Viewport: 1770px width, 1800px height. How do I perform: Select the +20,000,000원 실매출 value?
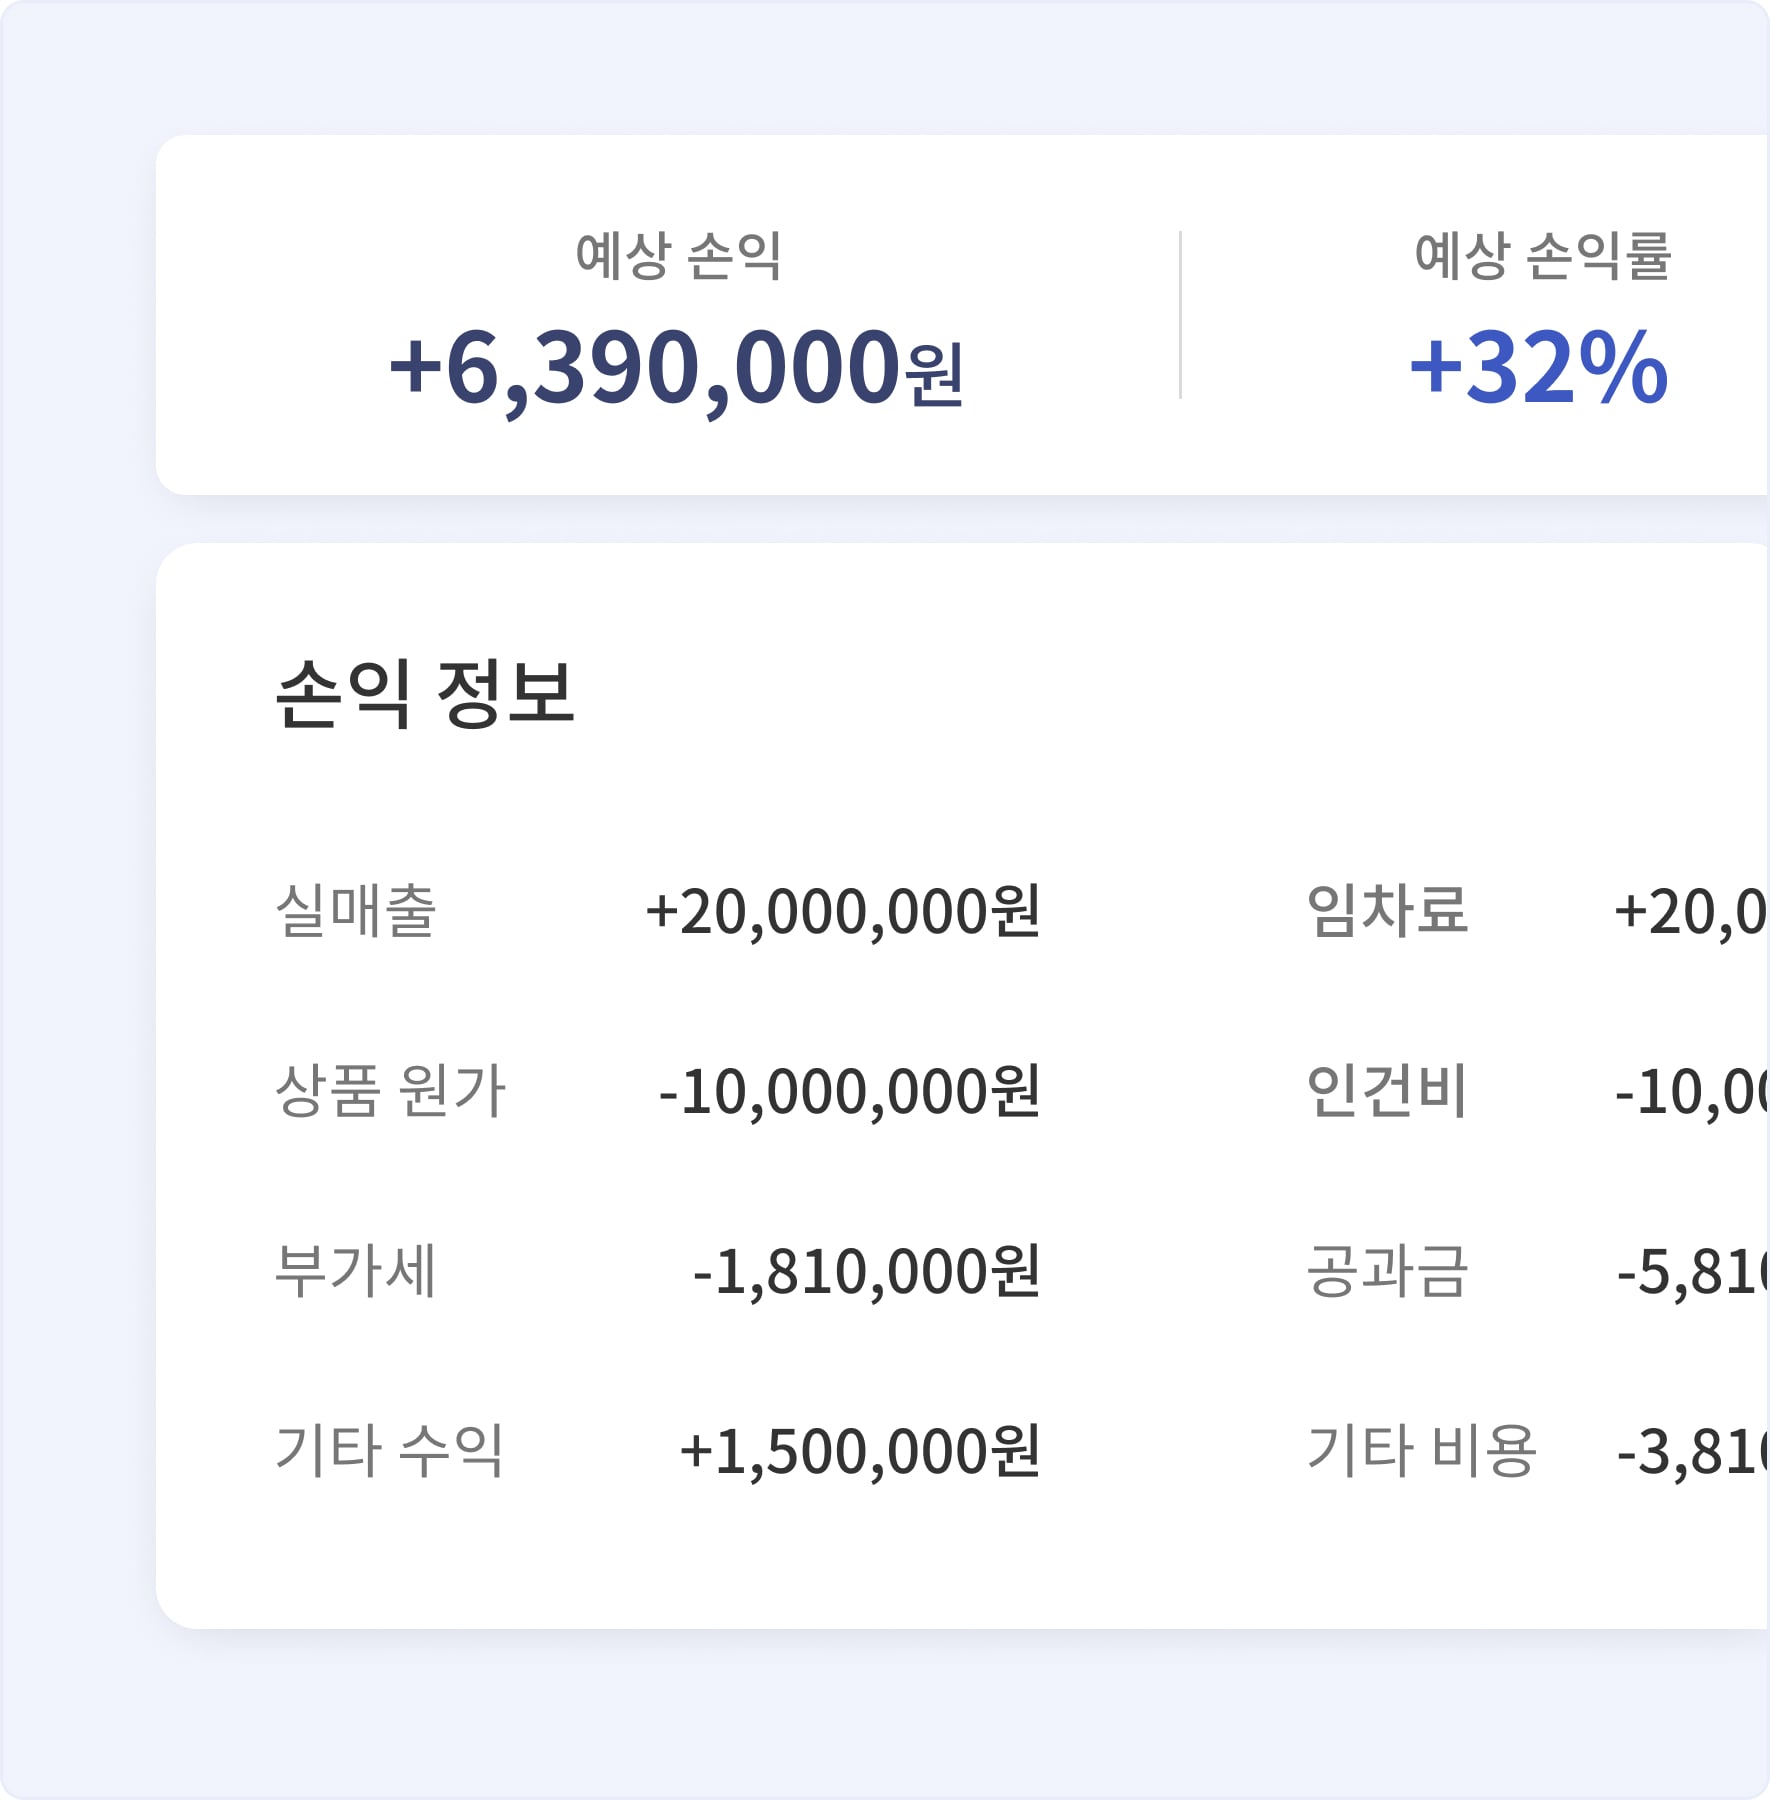coord(843,912)
